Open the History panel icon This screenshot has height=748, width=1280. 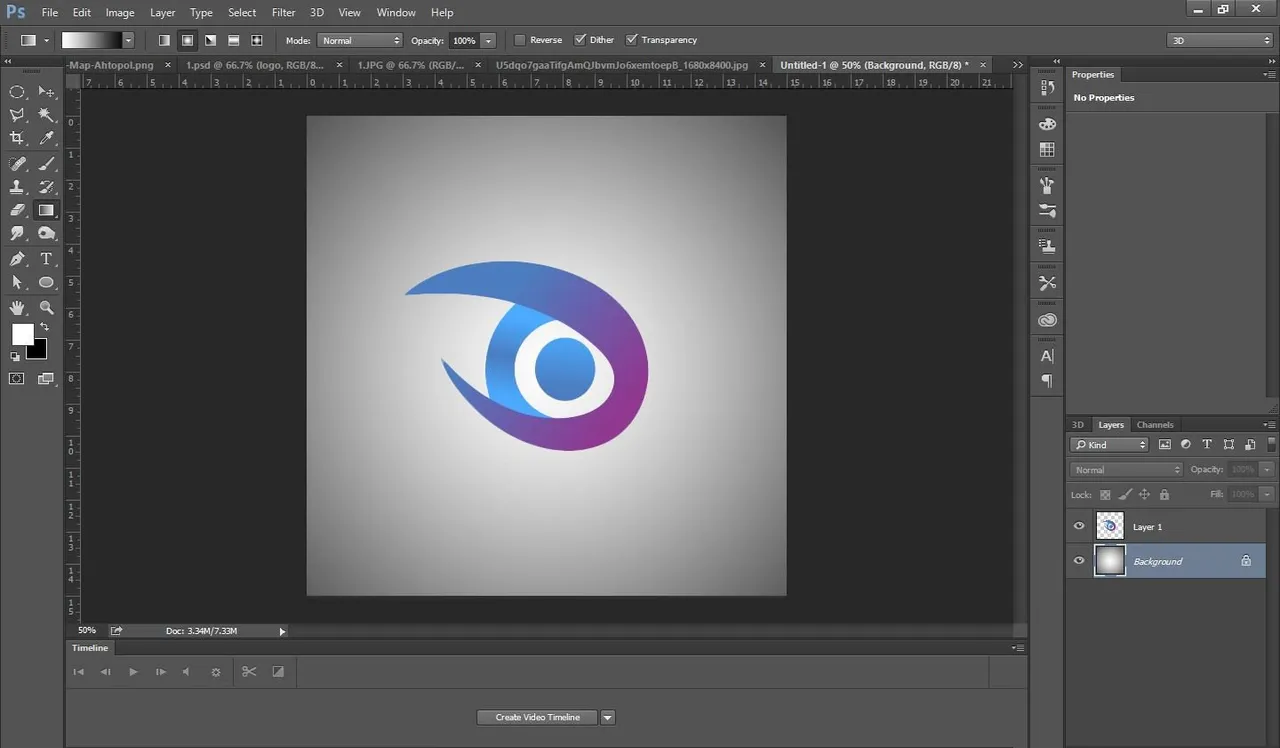1047,88
